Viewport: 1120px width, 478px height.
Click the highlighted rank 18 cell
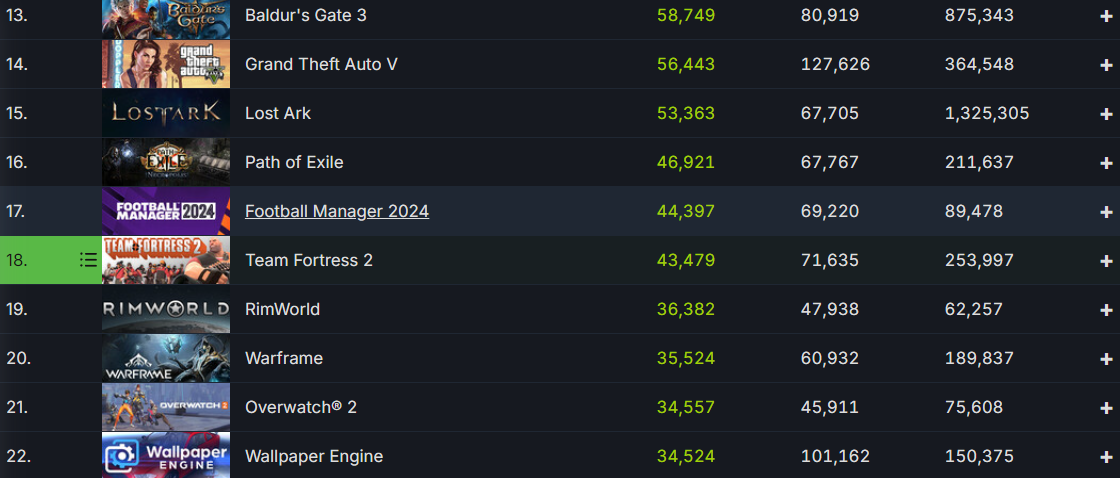(x=30, y=260)
